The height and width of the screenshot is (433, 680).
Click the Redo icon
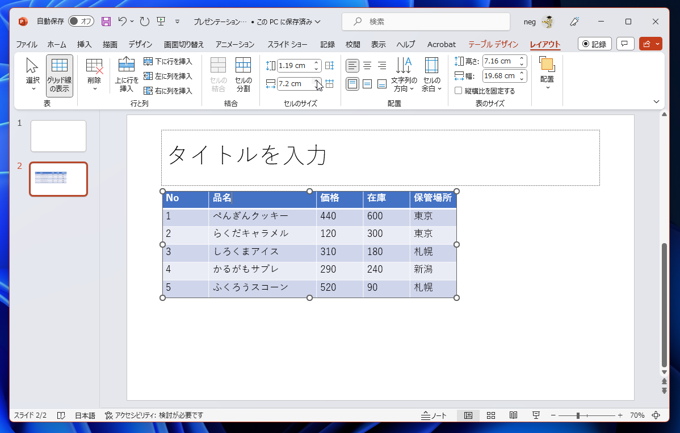pyautogui.click(x=144, y=21)
